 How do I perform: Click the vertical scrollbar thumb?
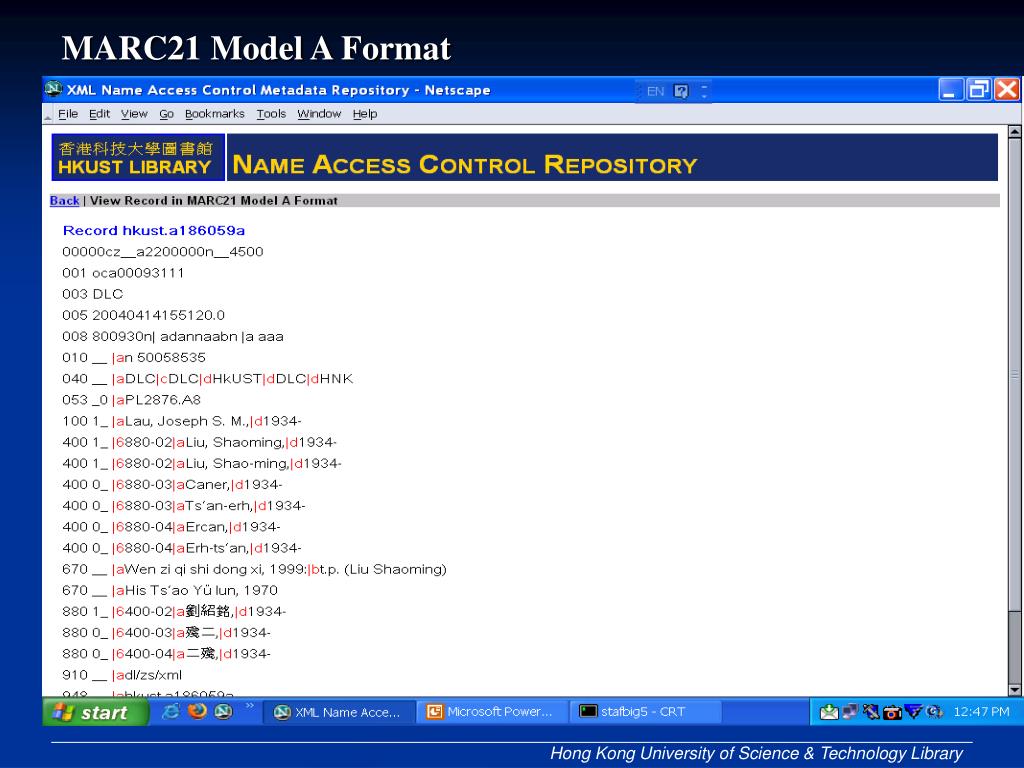coord(1014,376)
